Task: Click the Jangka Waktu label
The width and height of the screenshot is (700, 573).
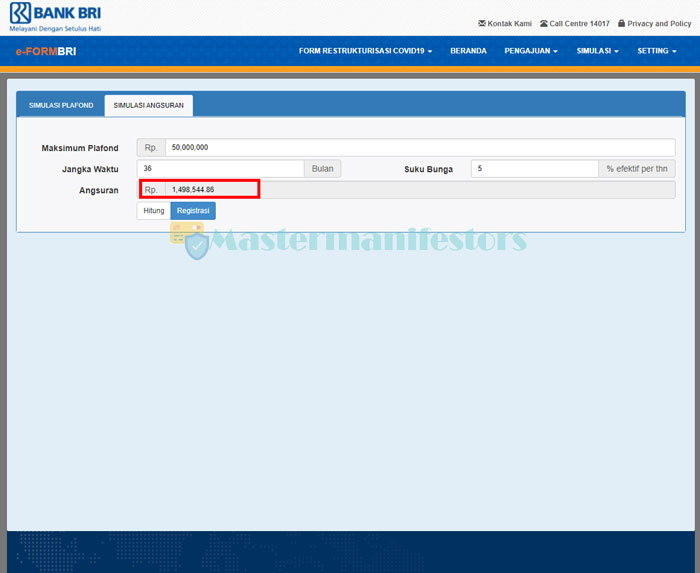Action: (x=90, y=169)
